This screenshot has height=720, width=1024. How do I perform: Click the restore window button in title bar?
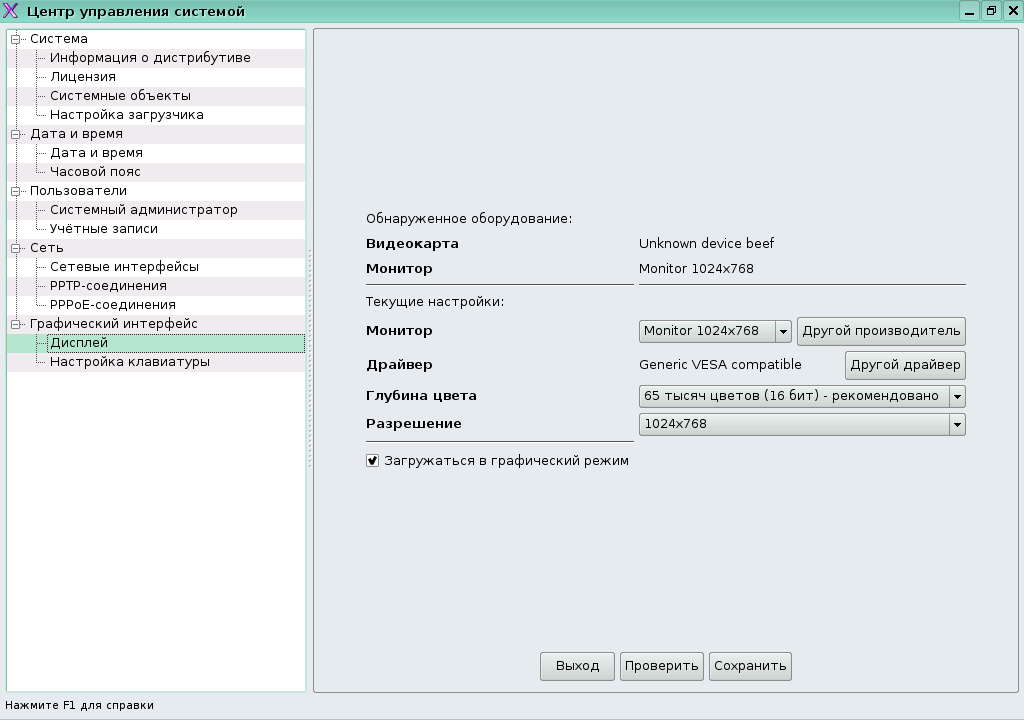991,11
